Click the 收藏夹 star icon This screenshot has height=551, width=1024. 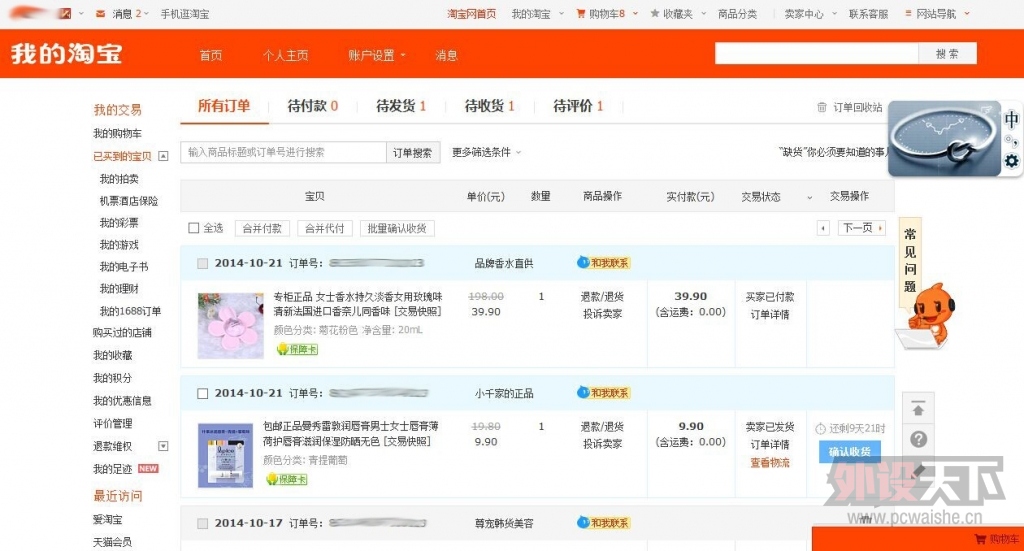[654, 14]
